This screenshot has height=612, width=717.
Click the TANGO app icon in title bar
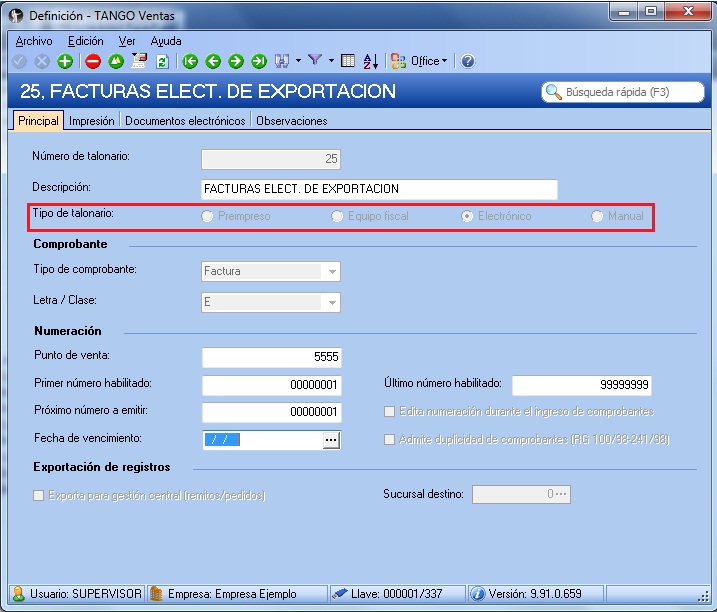coord(16,16)
